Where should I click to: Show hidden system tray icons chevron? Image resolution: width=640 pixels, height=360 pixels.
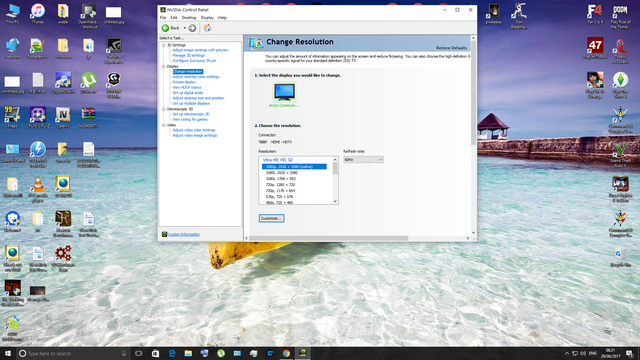click(566, 353)
